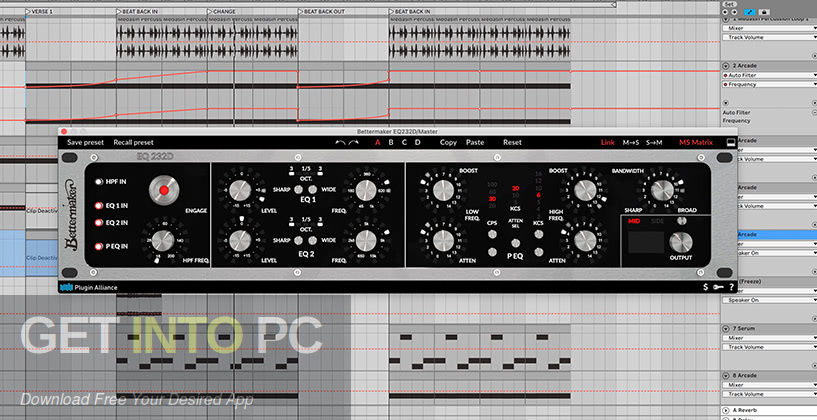Click Reset in plugin toolbar
This screenshot has height=420, width=817.
coord(512,142)
